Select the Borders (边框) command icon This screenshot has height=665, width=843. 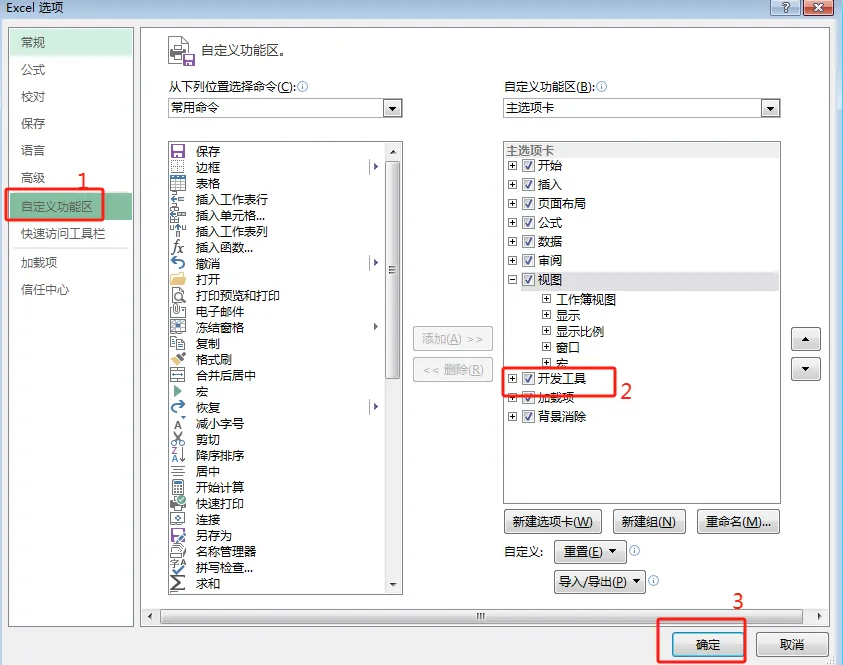point(178,167)
